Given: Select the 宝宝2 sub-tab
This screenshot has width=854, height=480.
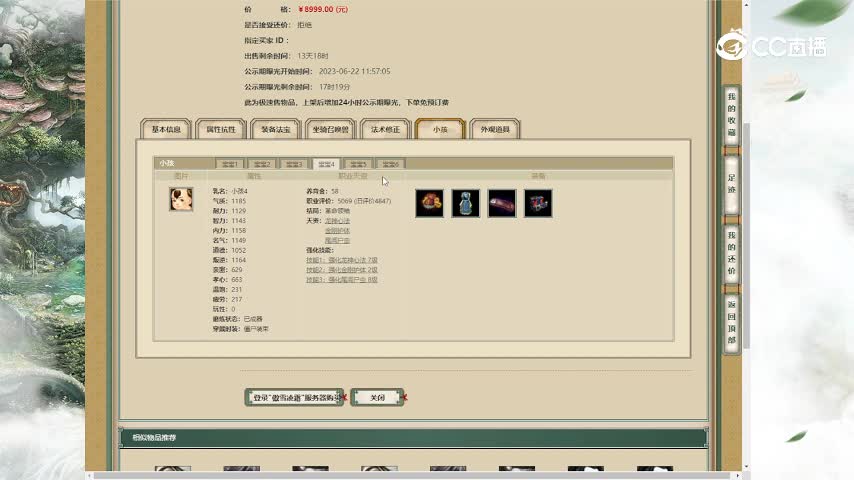Looking at the screenshot, I should [262, 164].
